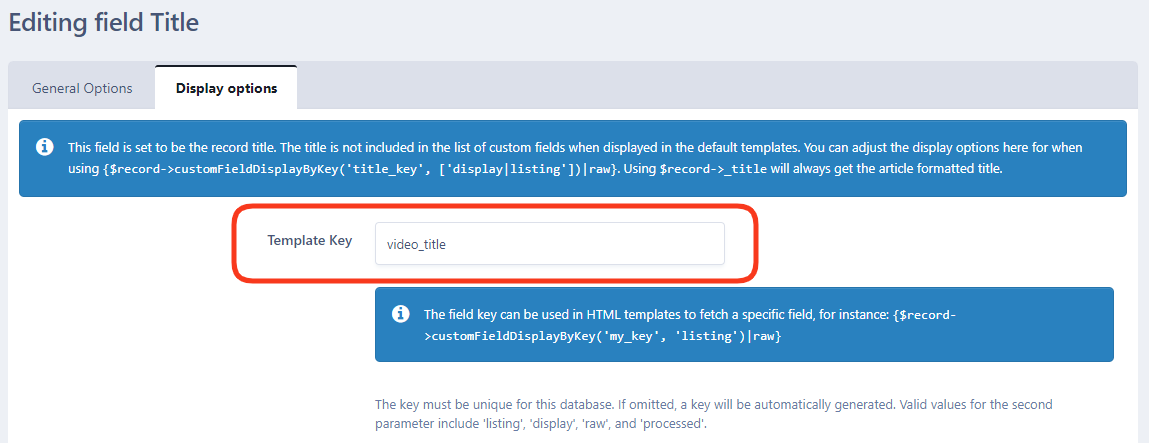1149x443 pixels.
Task: Click the info icon in the field key notice
Action: (400, 313)
